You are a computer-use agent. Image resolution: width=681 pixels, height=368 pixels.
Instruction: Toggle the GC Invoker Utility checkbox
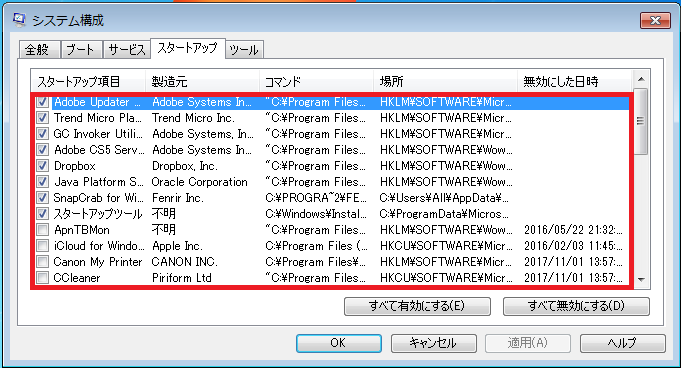point(42,134)
